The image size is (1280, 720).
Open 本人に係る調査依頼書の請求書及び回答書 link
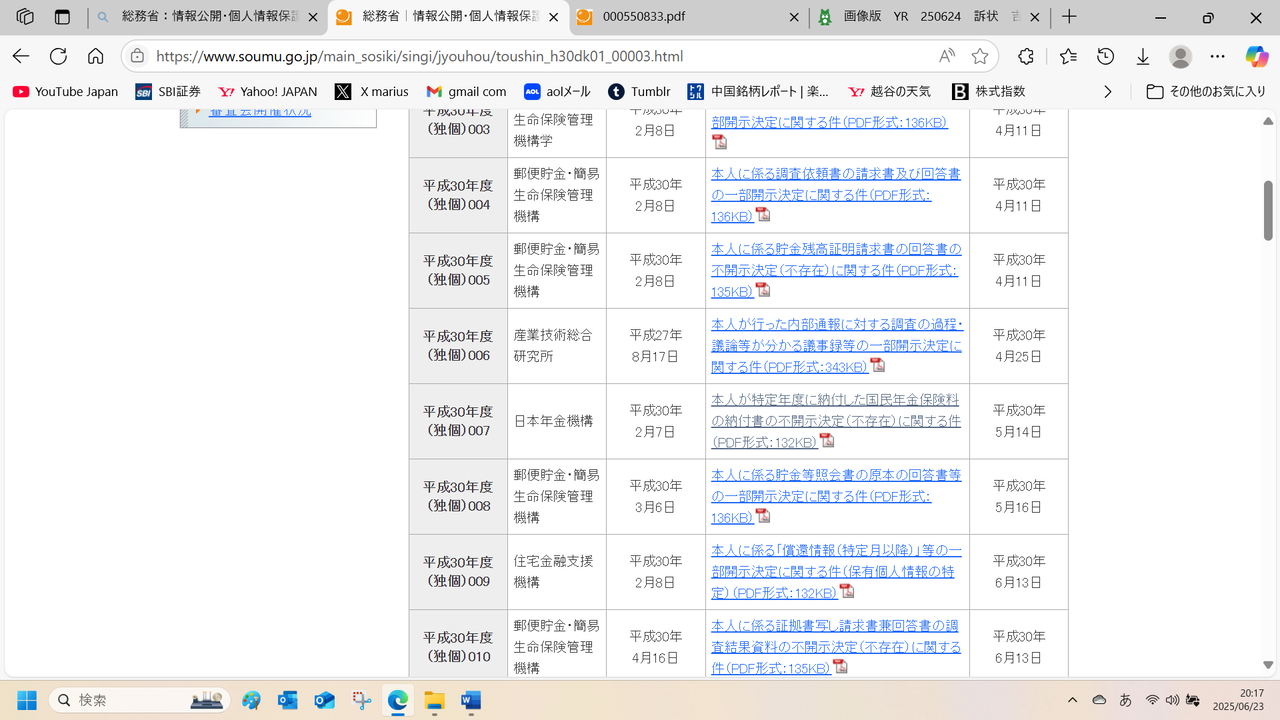[x=836, y=195]
